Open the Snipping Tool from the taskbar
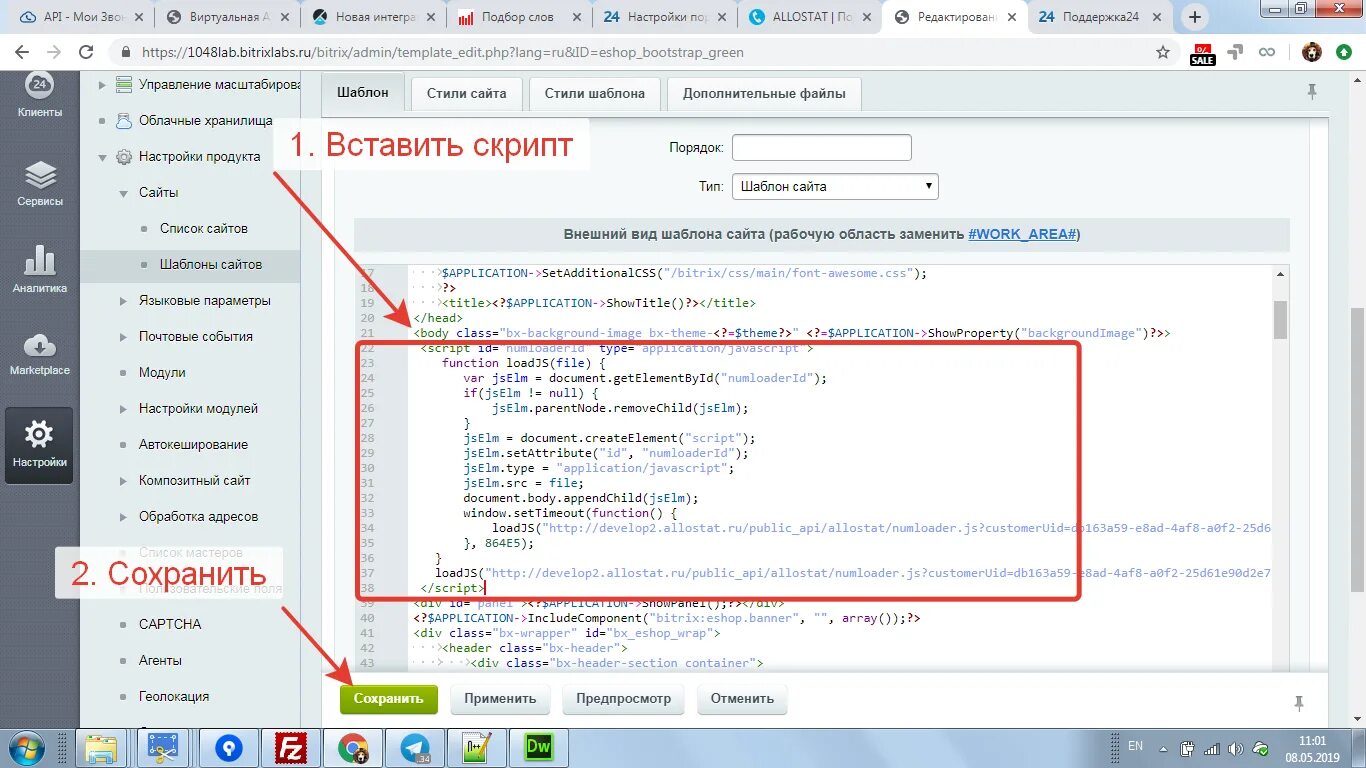The height and width of the screenshot is (768, 1366). click(163, 748)
